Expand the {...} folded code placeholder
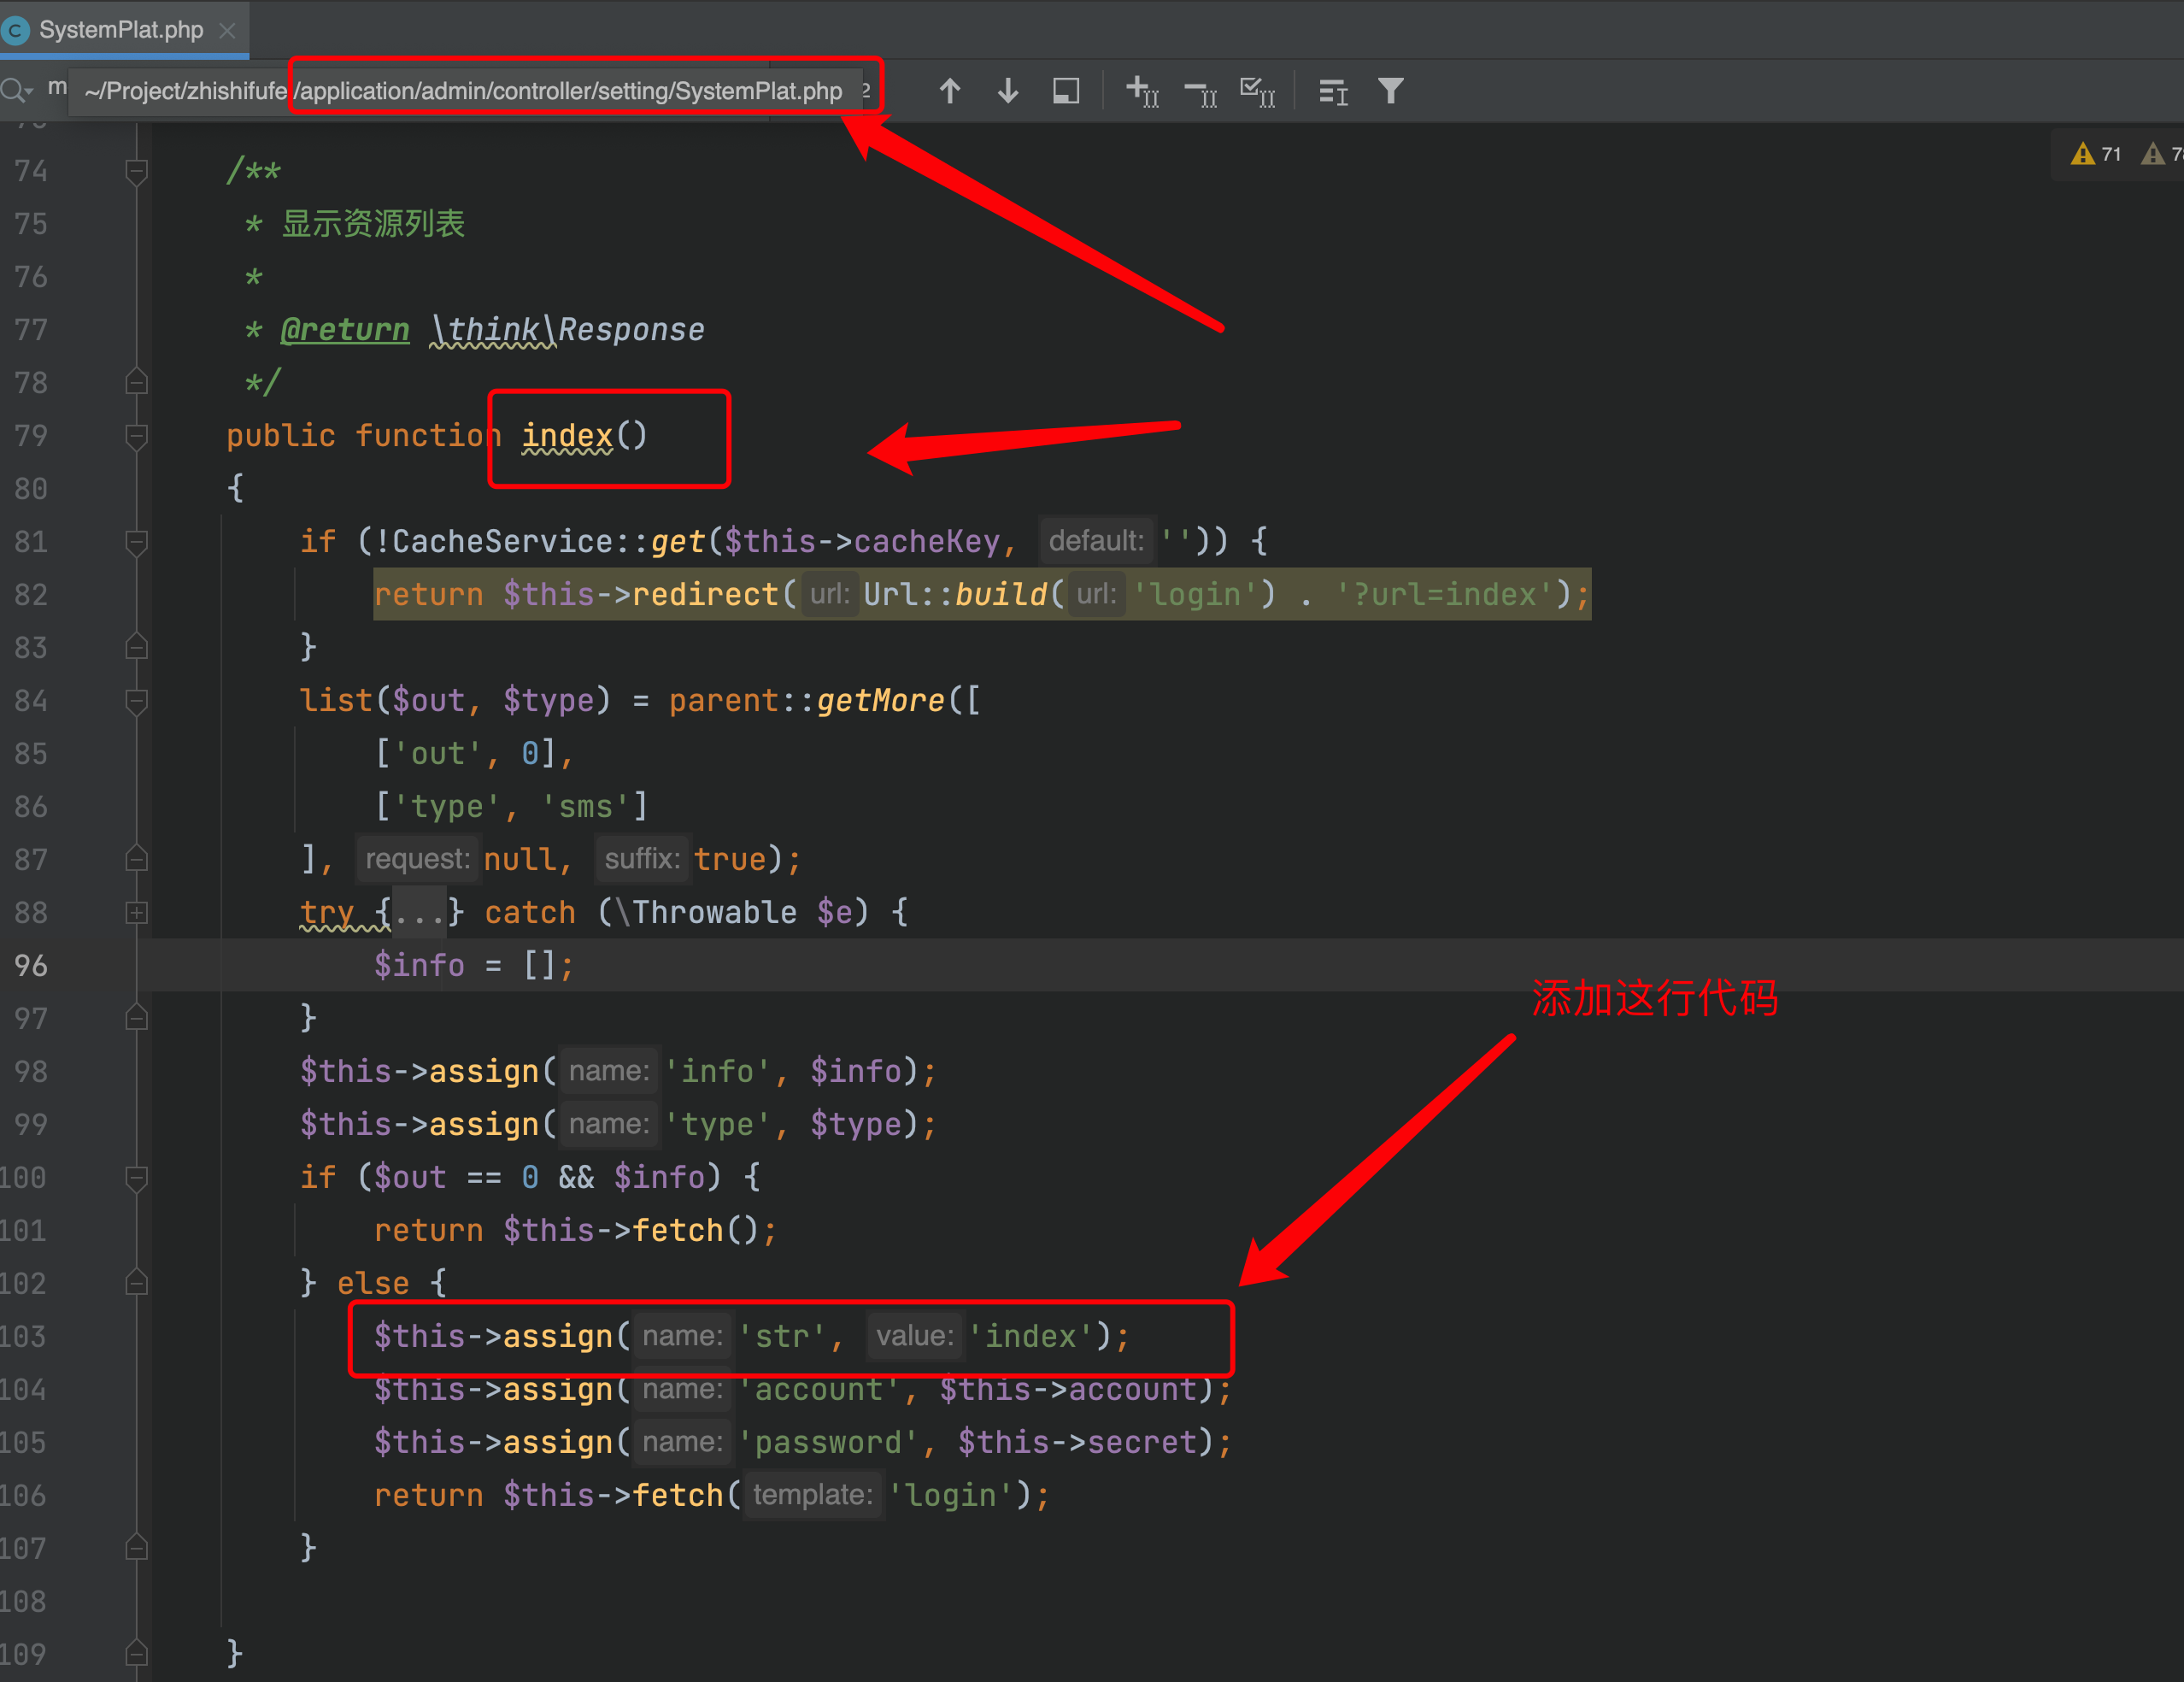 (419, 912)
